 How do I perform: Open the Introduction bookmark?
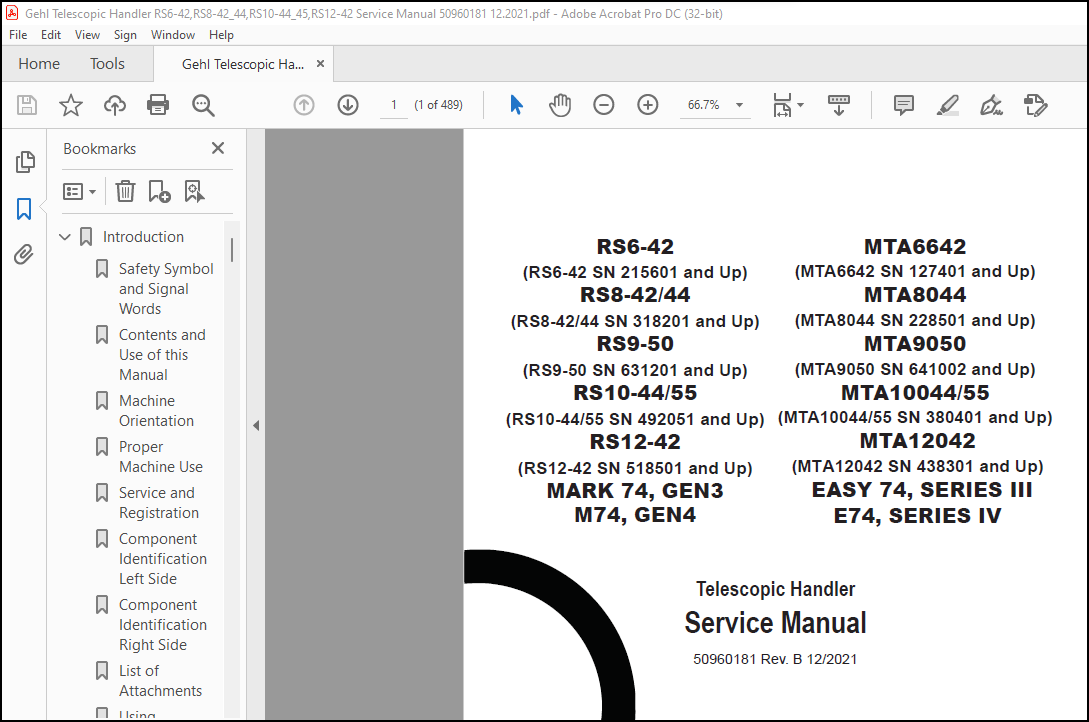(x=143, y=237)
